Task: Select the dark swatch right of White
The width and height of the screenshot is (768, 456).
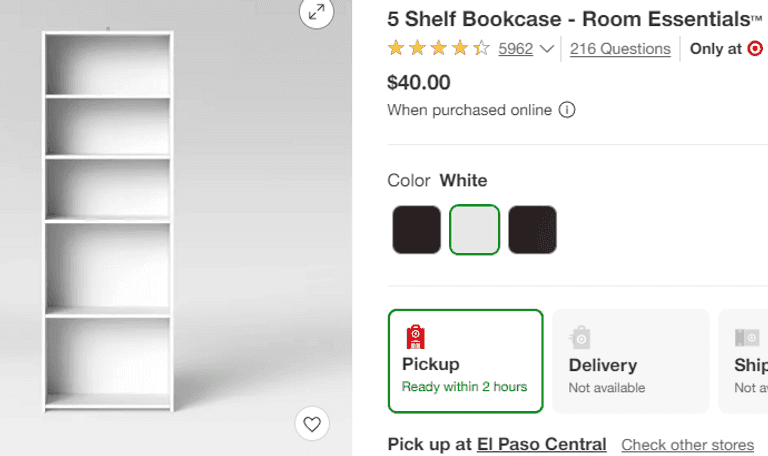Action: [x=532, y=230]
